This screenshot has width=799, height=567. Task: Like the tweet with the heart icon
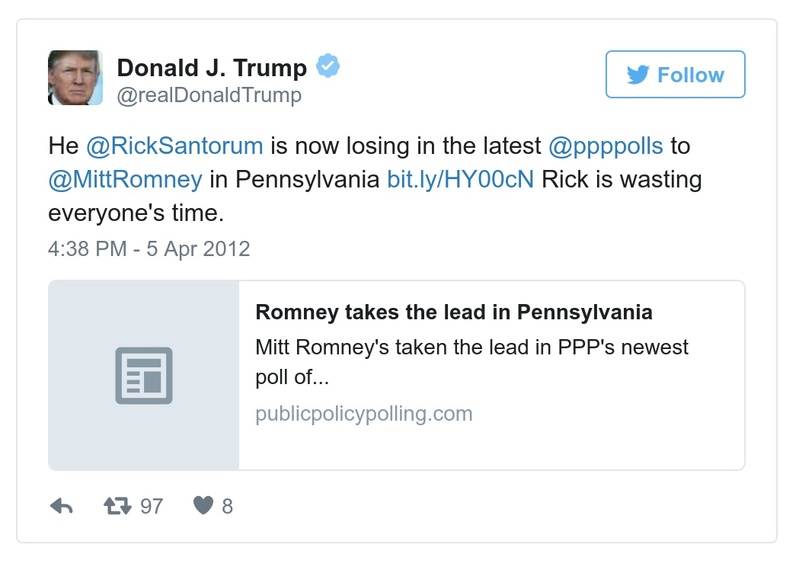(203, 507)
